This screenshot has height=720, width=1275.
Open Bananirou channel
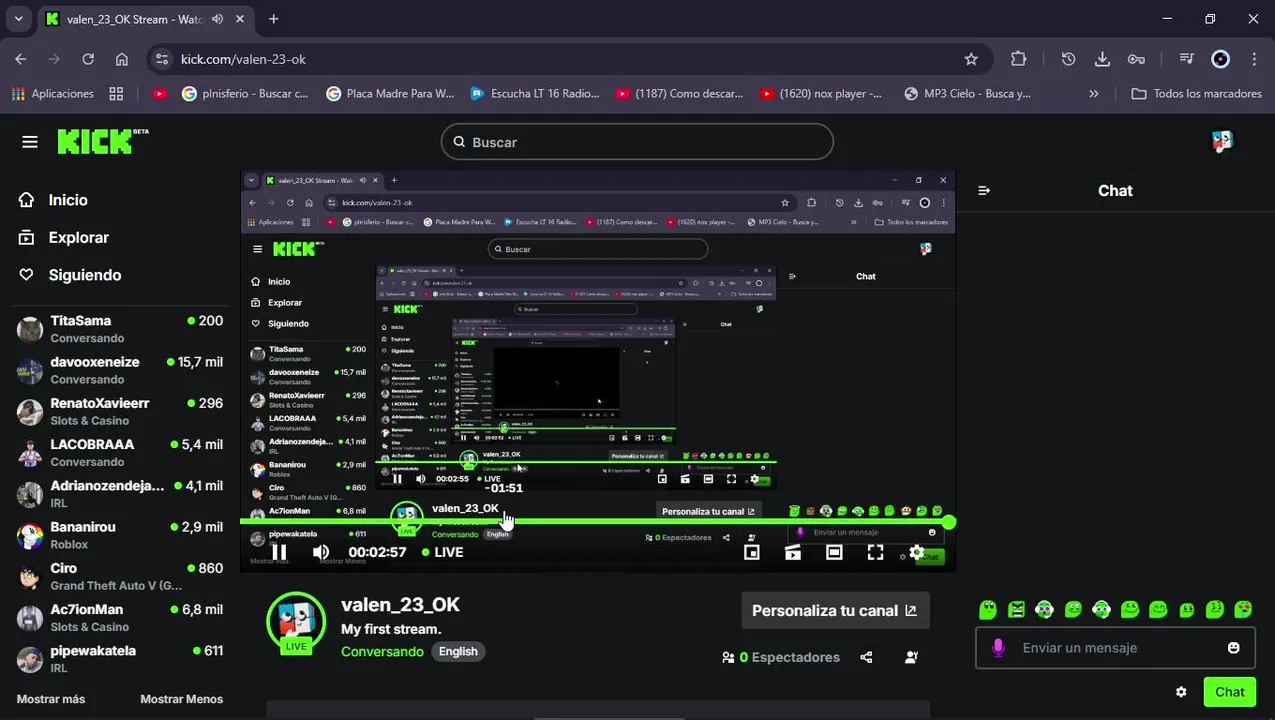coord(120,535)
